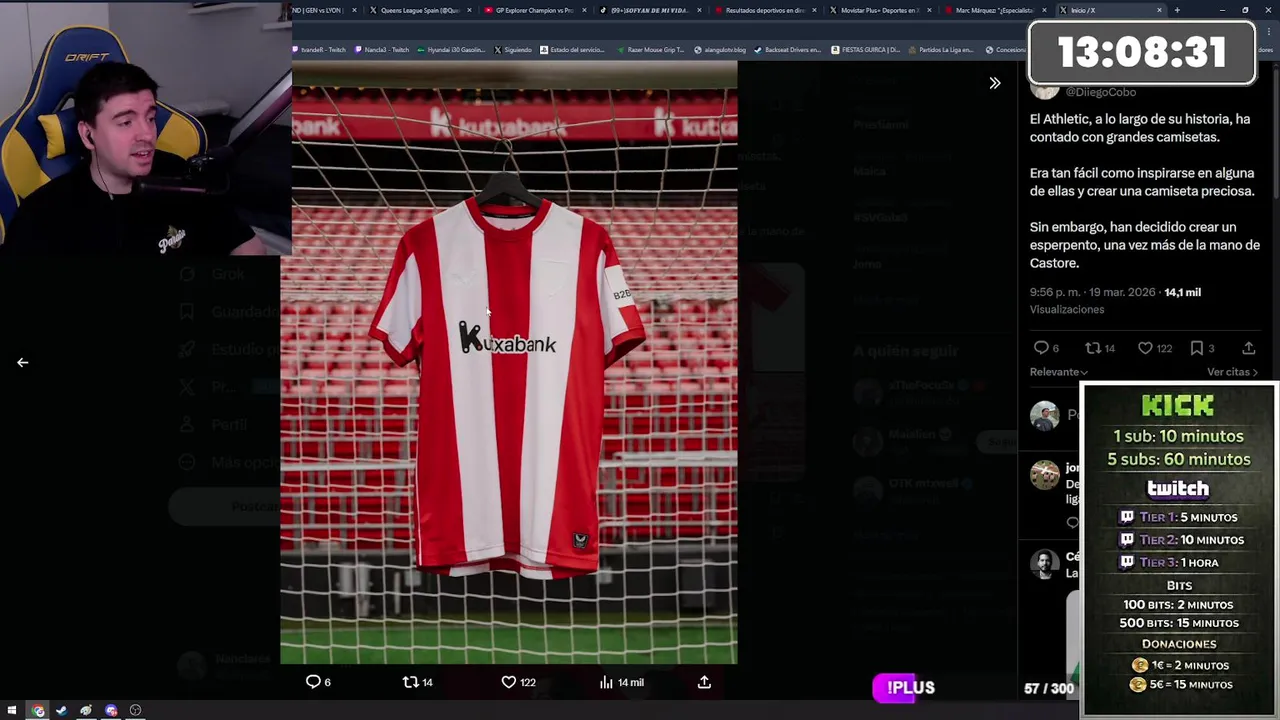Click 14,1 mil Visualizaciones text

(1115, 301)
